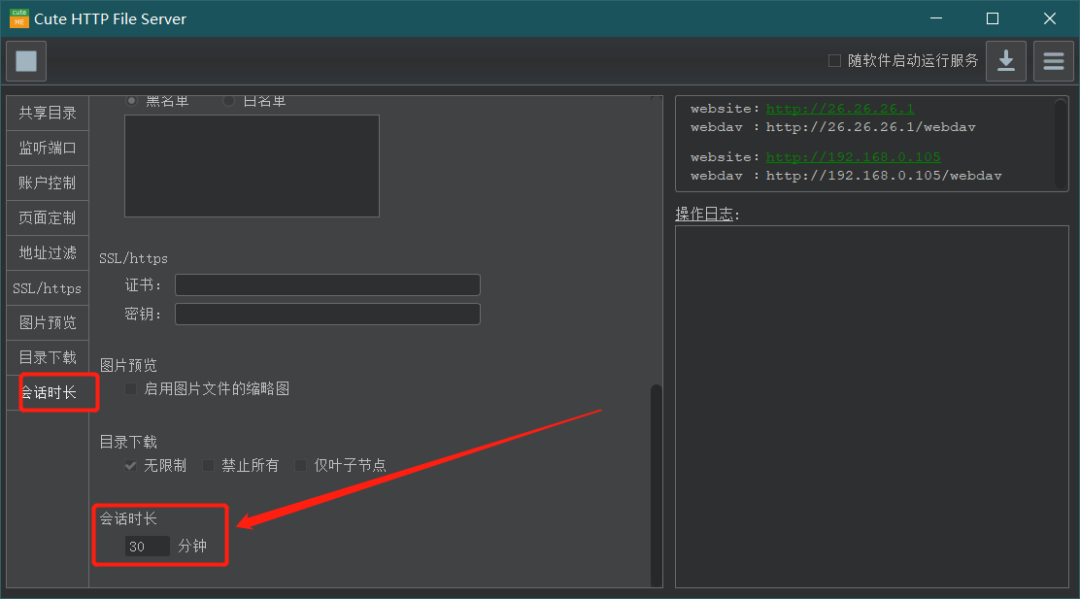
Task: Switch to the 共享目录 tab
Action: click(48, 113)
